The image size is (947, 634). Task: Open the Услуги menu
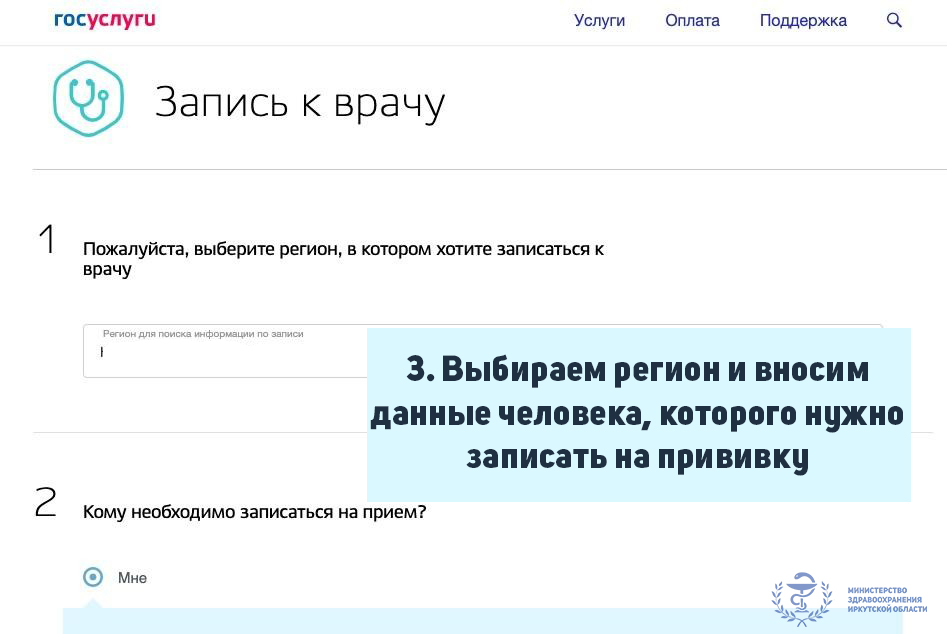[x=599, y=20]
